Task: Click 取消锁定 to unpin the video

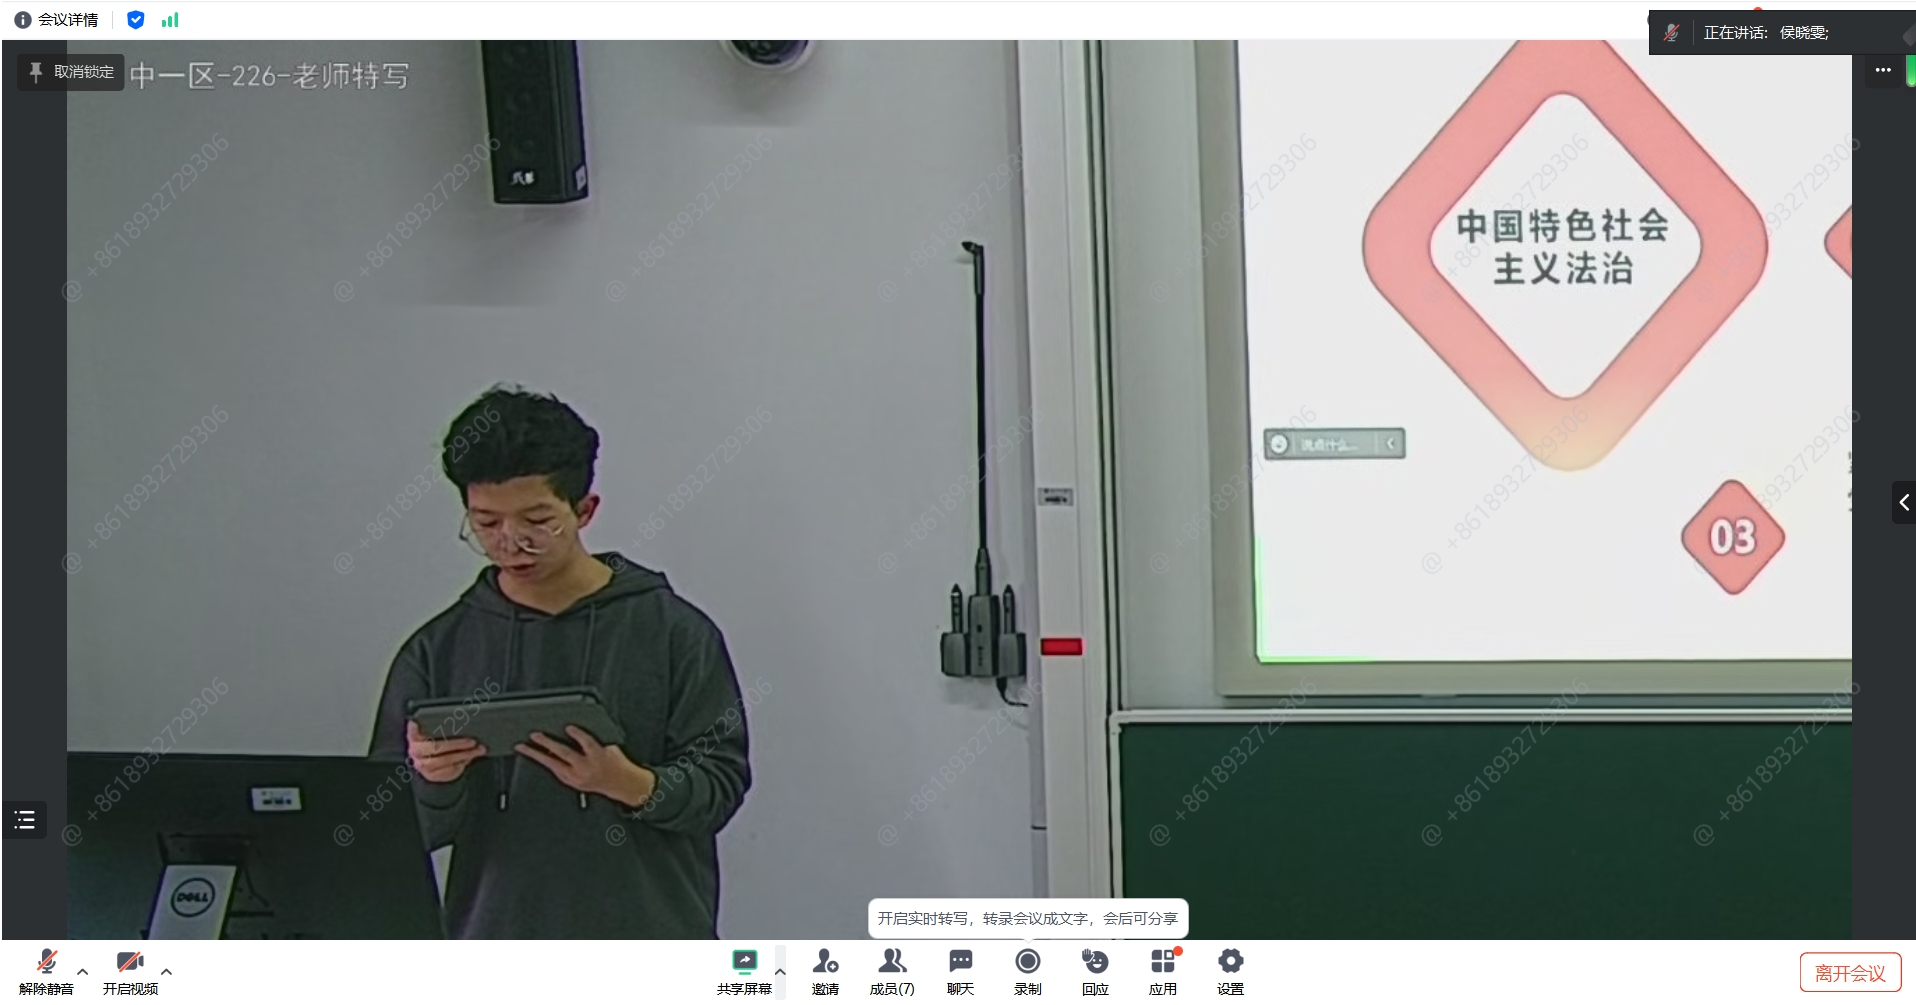Action: (x=71, y=72)
